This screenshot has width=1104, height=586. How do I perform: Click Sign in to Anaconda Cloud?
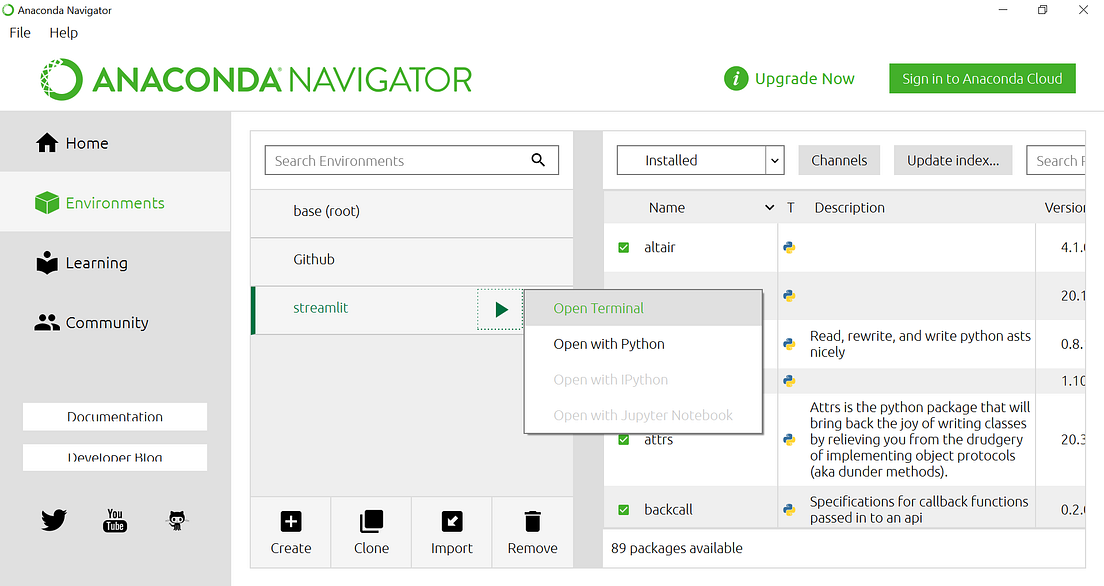click(x=982, y=78)
